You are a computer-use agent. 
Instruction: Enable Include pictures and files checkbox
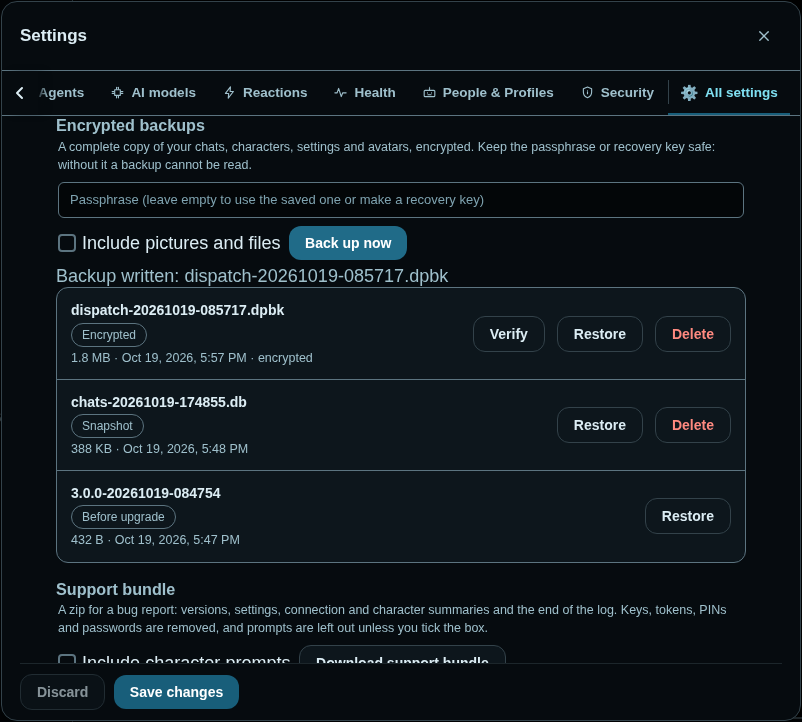(67, 243)
